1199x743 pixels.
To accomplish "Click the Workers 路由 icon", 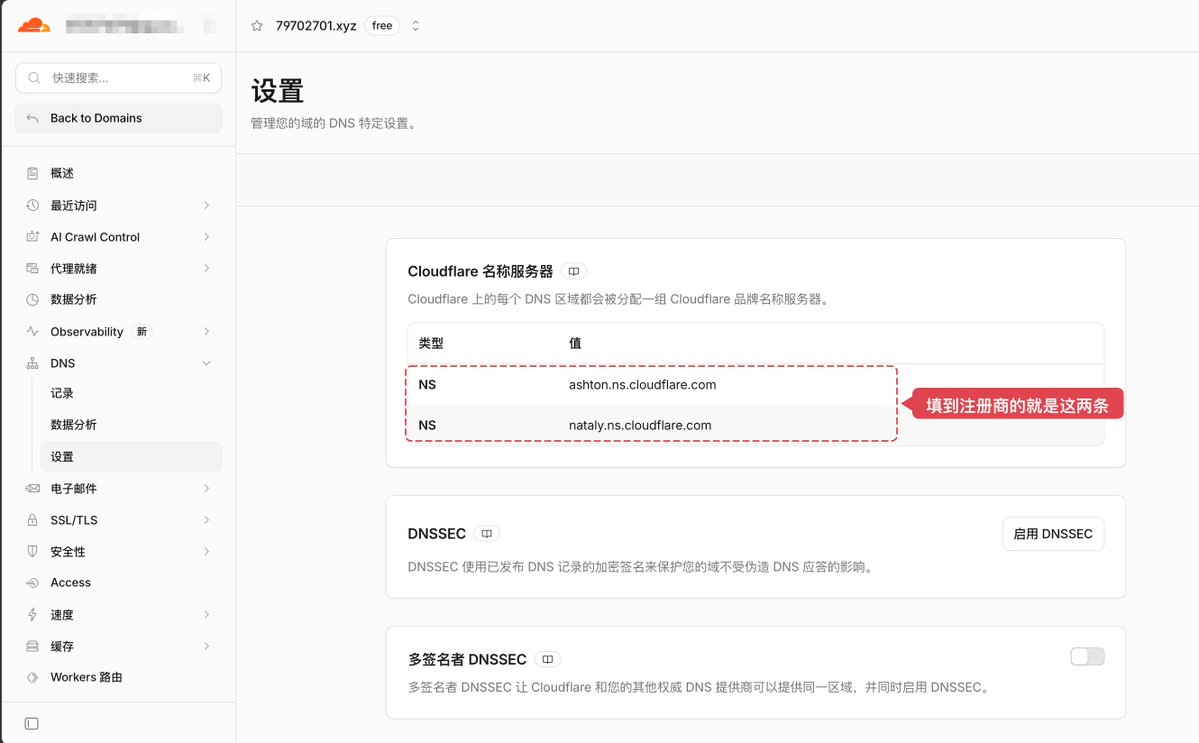I will (32, 677).
